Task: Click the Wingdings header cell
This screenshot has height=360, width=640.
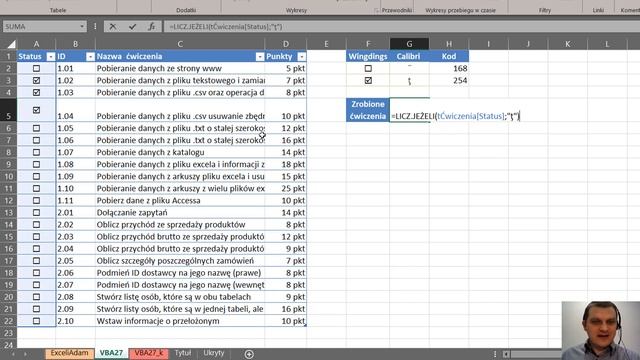Action: [x=368, y=56]
